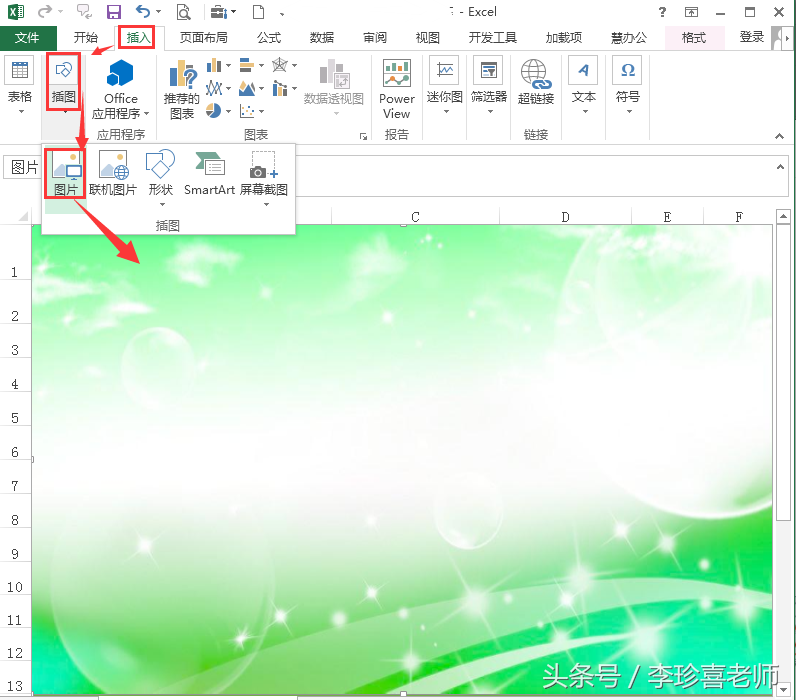Switch to 开发工具 developer tab
796x700 pixels.
tap(492, 38)
